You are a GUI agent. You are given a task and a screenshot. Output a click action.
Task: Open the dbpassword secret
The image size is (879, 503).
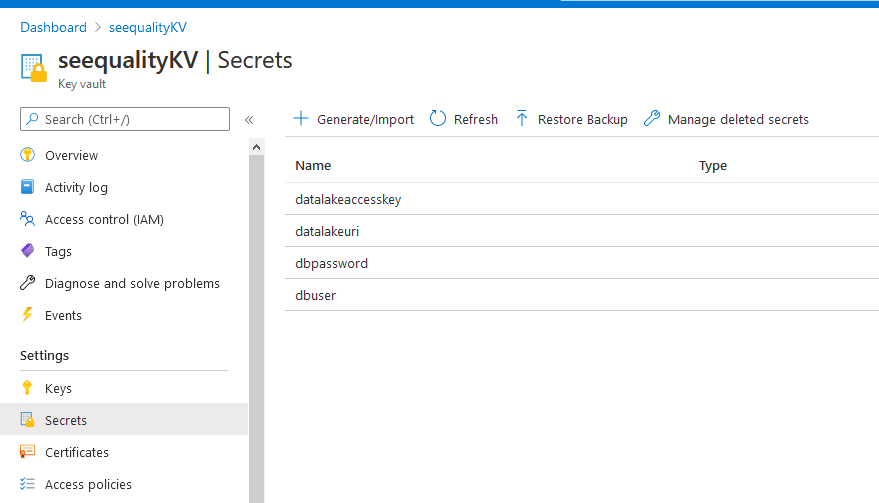(x=331, y=263)
